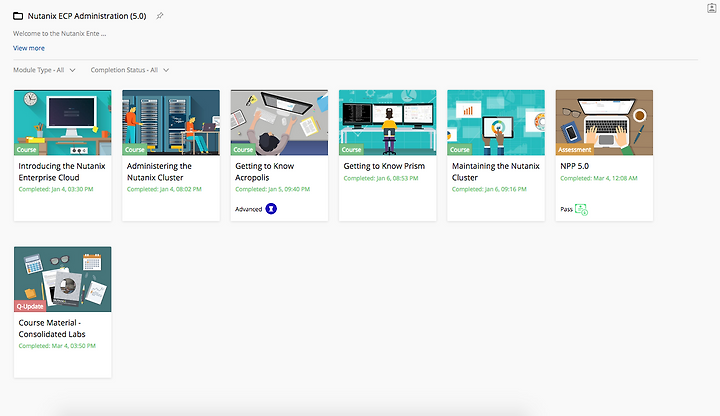The height and width of the screenshot is (416, 720).
Task: Click the title 'Introducing the Nutanix Enterprise Cloud'
Action: (x=62, y=172)
